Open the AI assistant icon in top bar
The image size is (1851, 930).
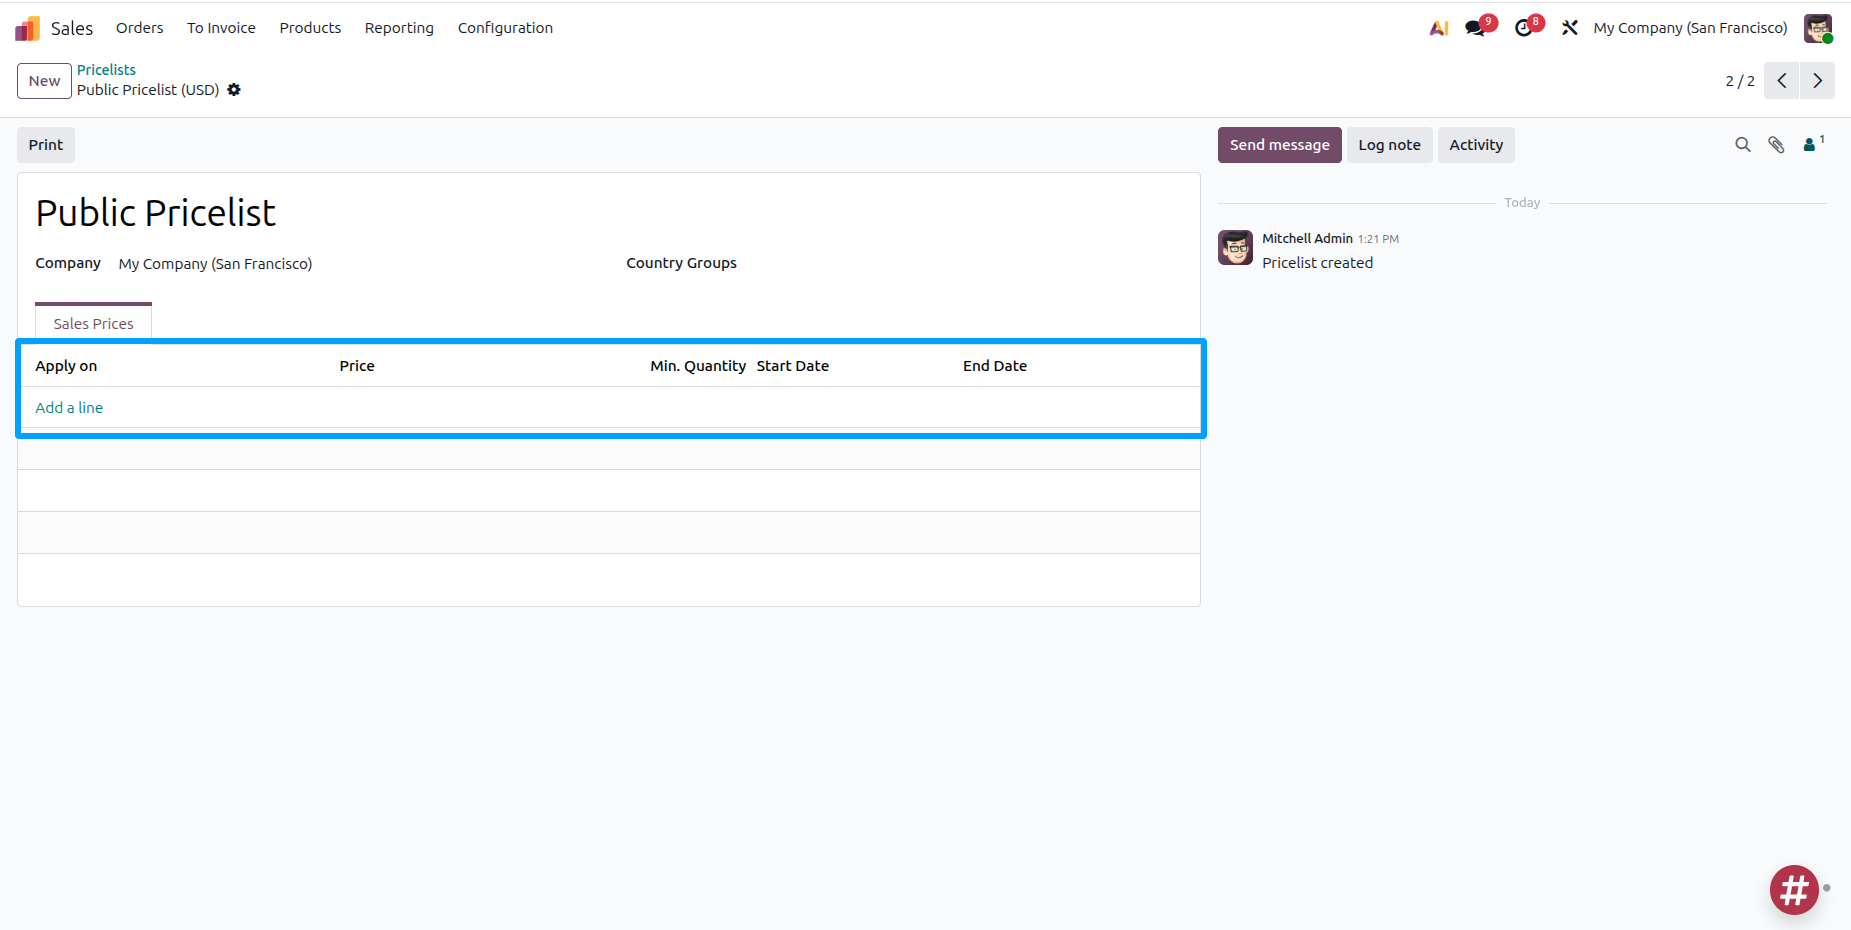(1439, 28)
